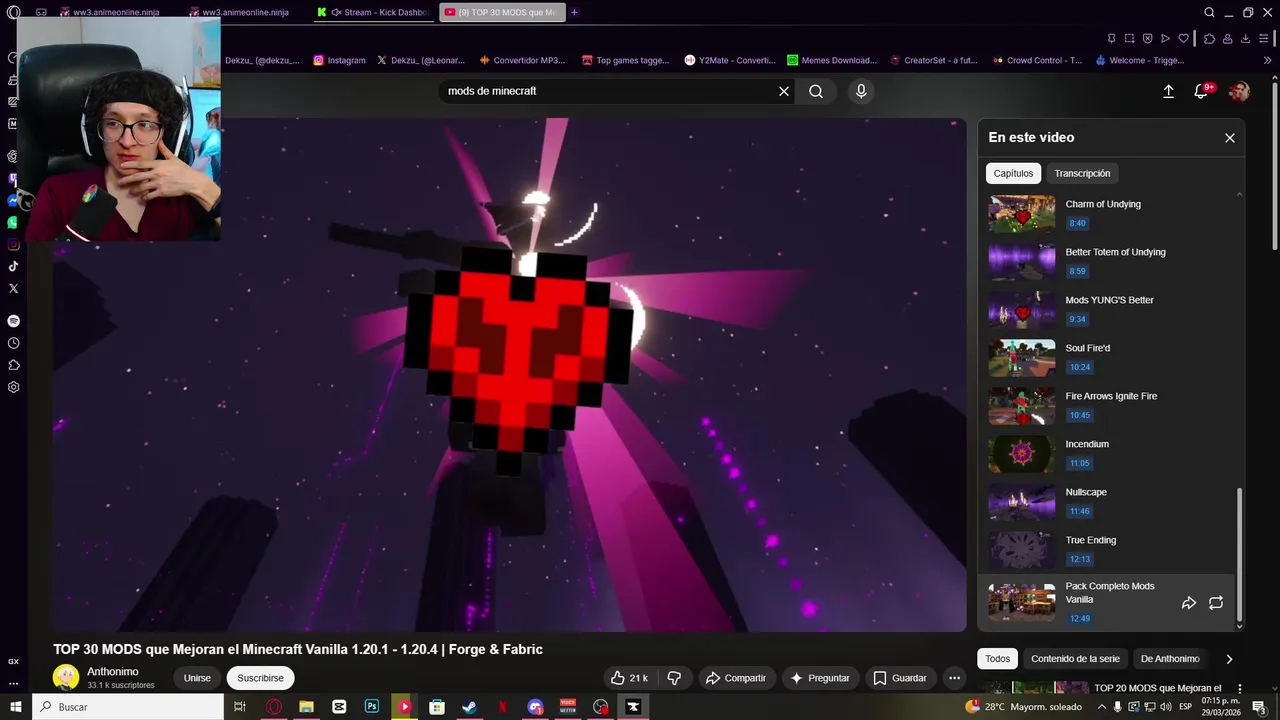Open Opera easy setup menu icon

tap(1265, 39)
